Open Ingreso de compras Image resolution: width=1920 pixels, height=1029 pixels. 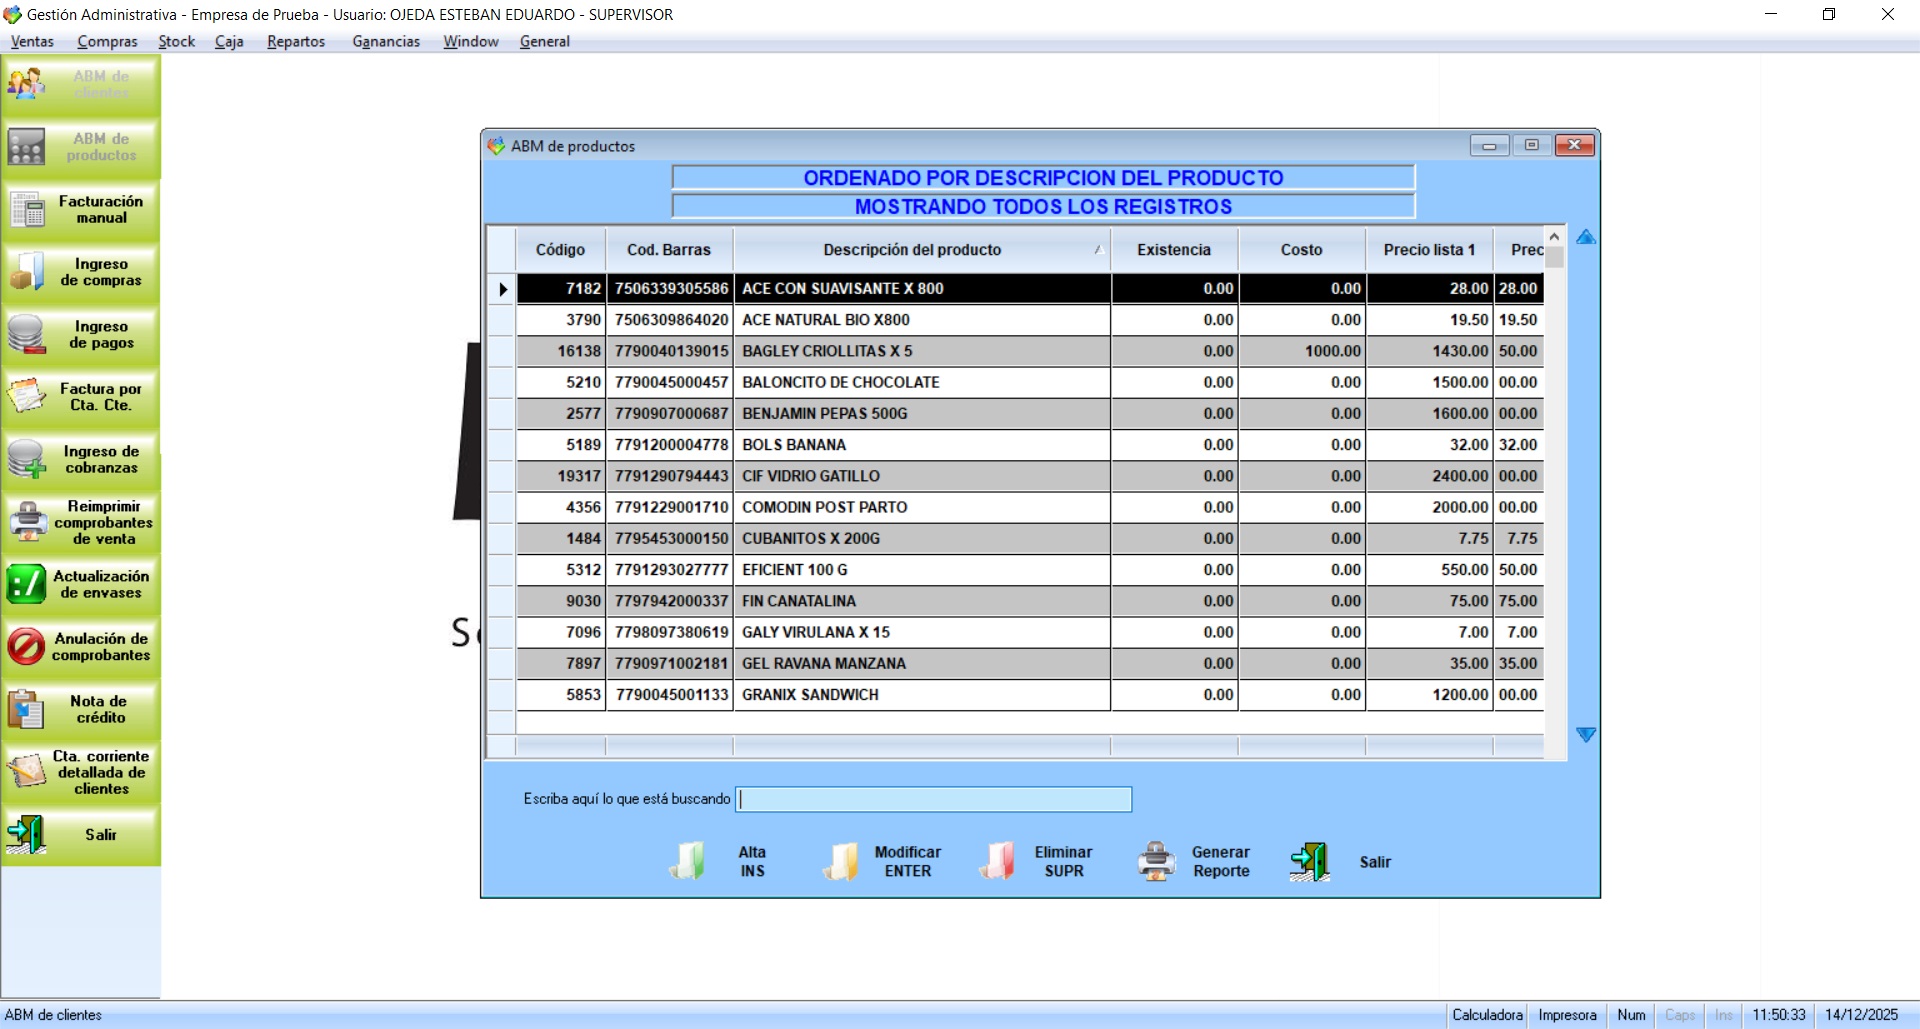(x=80, y=273)
